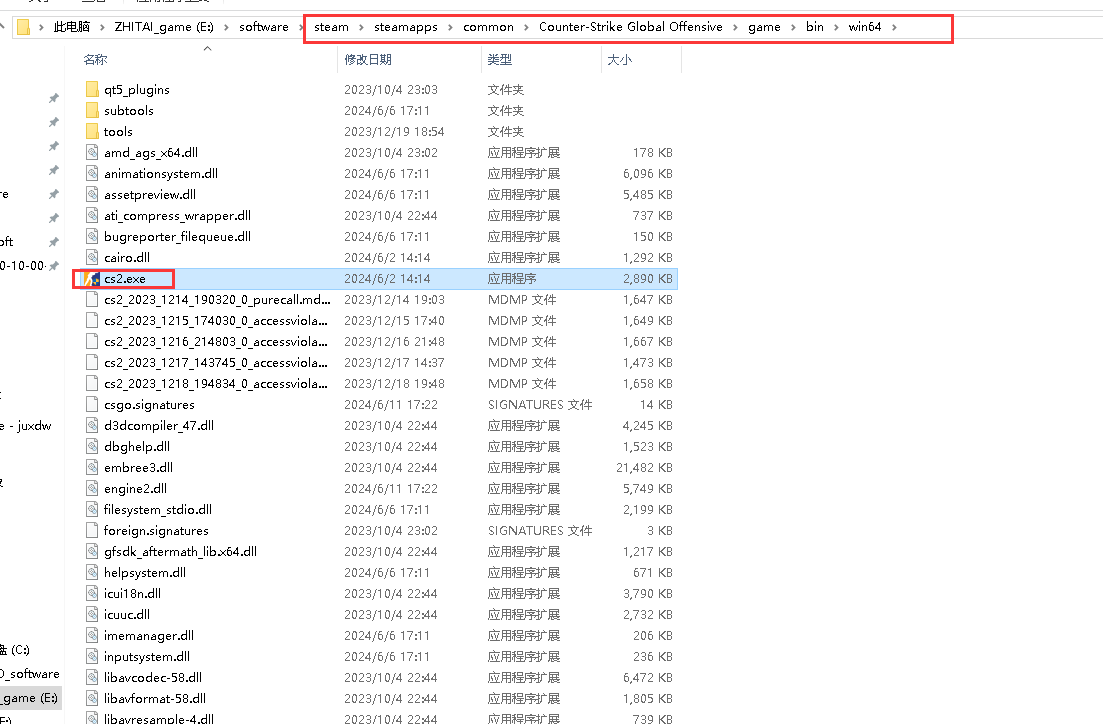Navigate to steam via the breadcrumb link

[x=331, y=27]
